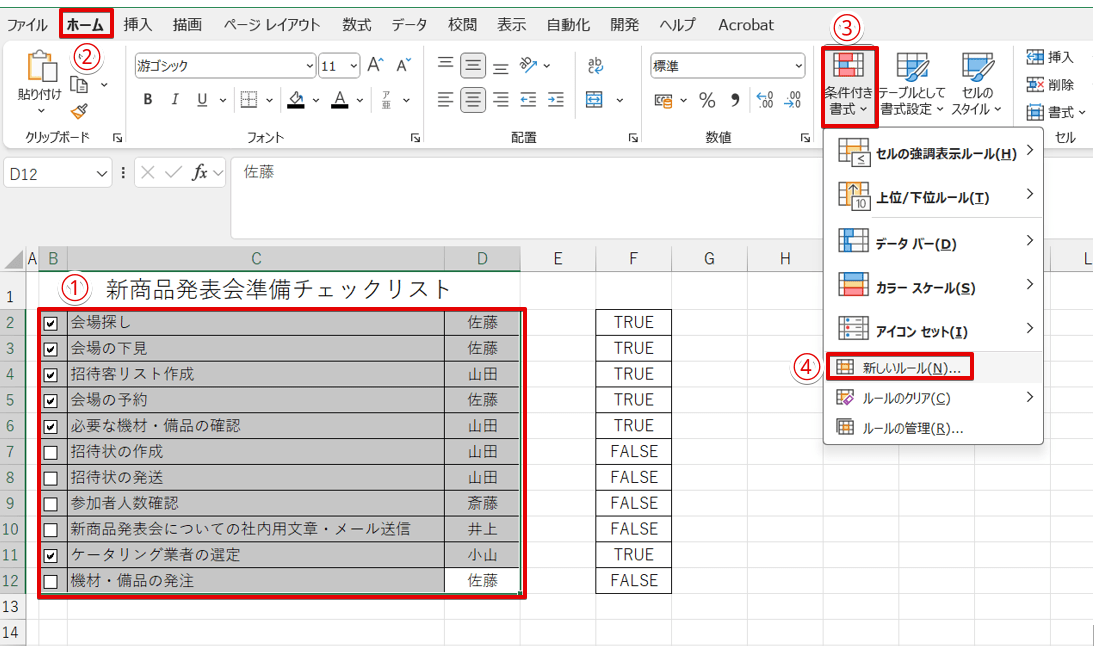The width and height of the screenshot is (1107, 646).
Task: Click the Accounting number format icon
Action: (664, 100)
